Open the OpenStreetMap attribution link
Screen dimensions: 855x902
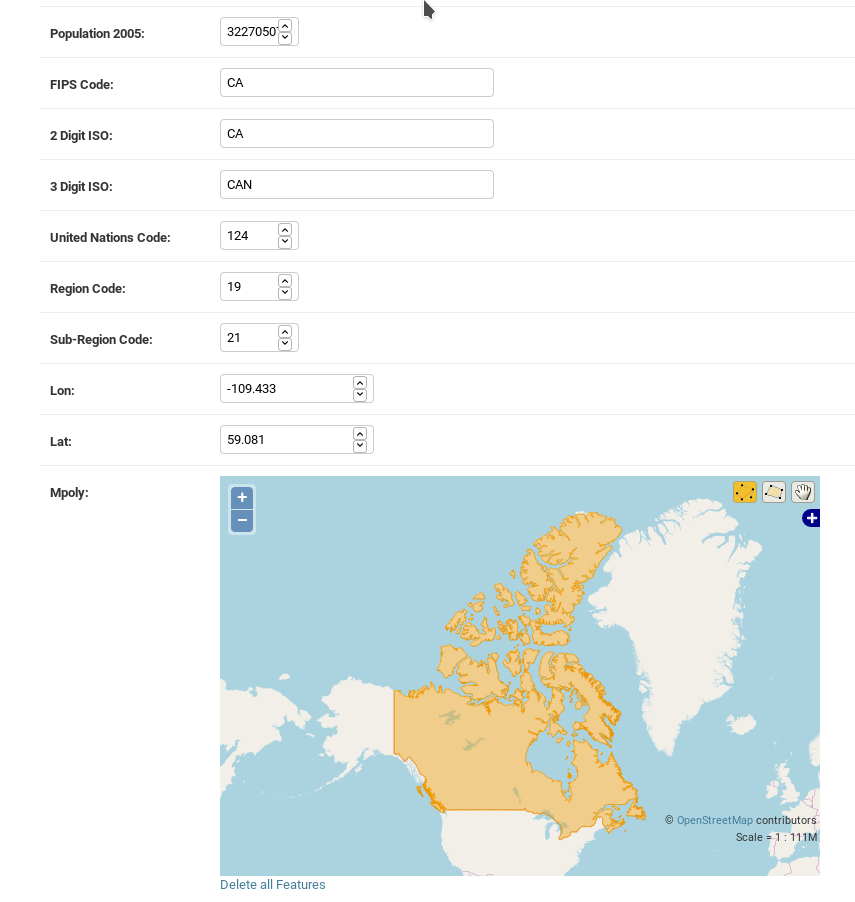click(714, 820)
